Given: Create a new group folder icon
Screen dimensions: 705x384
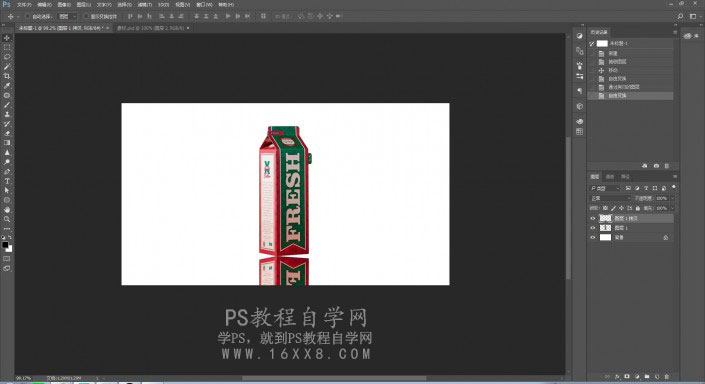Looking at the screenshot, I should 647,376.
